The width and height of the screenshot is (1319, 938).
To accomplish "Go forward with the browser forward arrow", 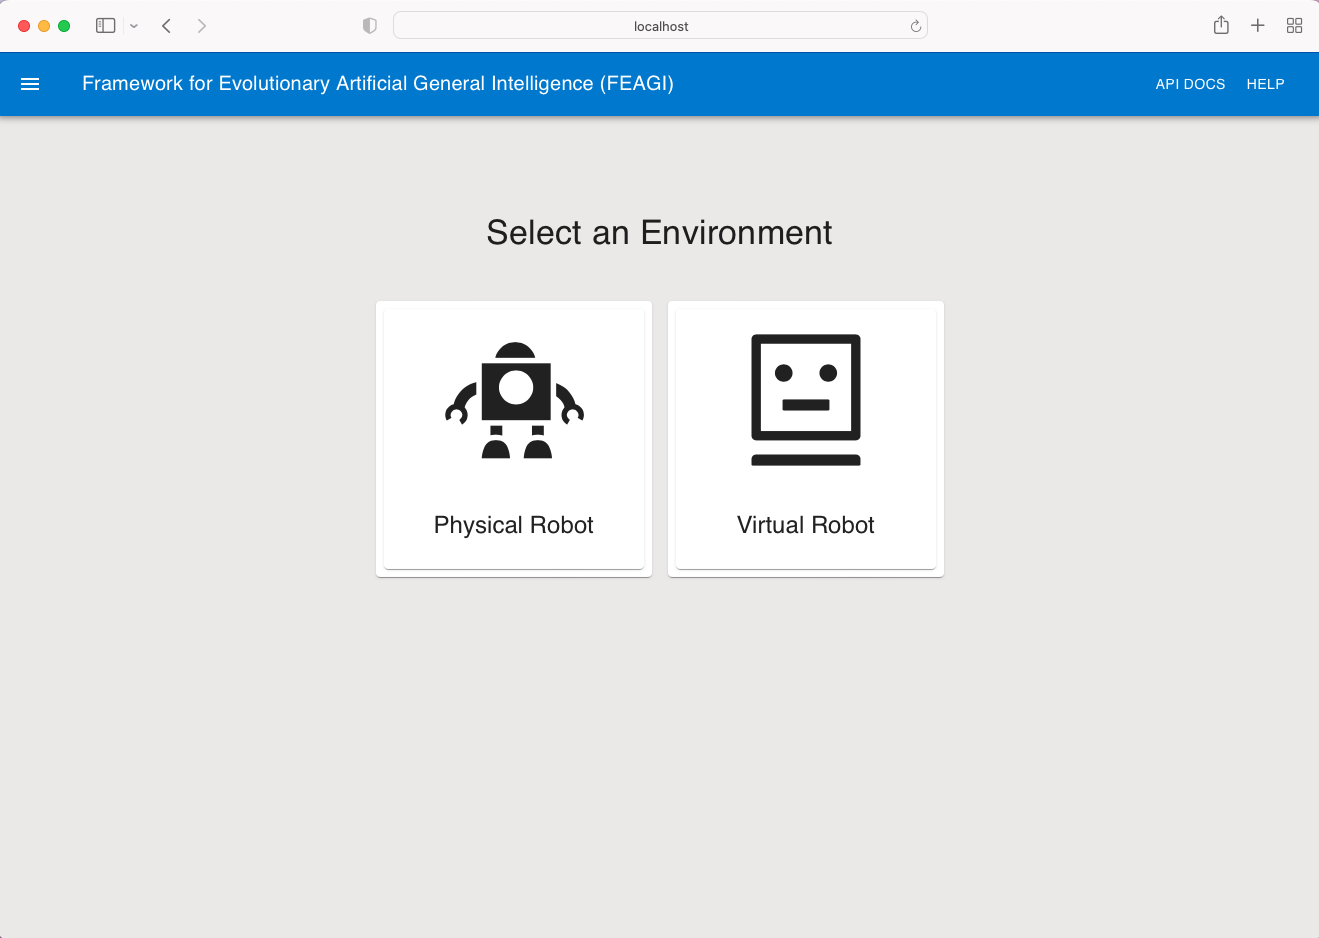I will (x=201, y=26).
